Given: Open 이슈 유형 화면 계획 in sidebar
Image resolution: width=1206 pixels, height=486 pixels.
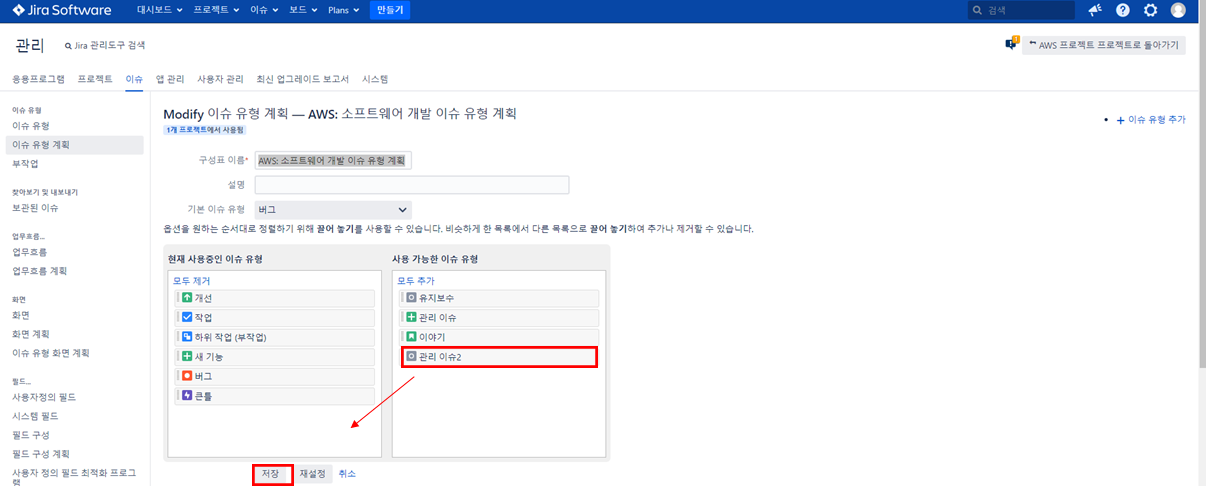Looking at the screenshot, I should pyautogui.click(x=51, y=353).
